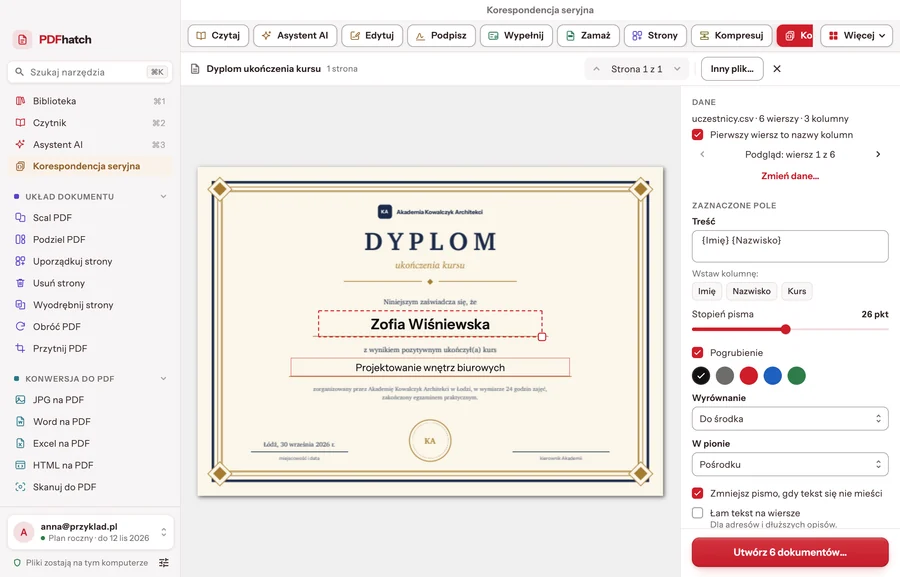Image resolution: width=900 pixels, height=577 pixels.
Task: Toggle Pierwszy wiersz to nazwy kolumn
Action: click(x=697, y=135)
